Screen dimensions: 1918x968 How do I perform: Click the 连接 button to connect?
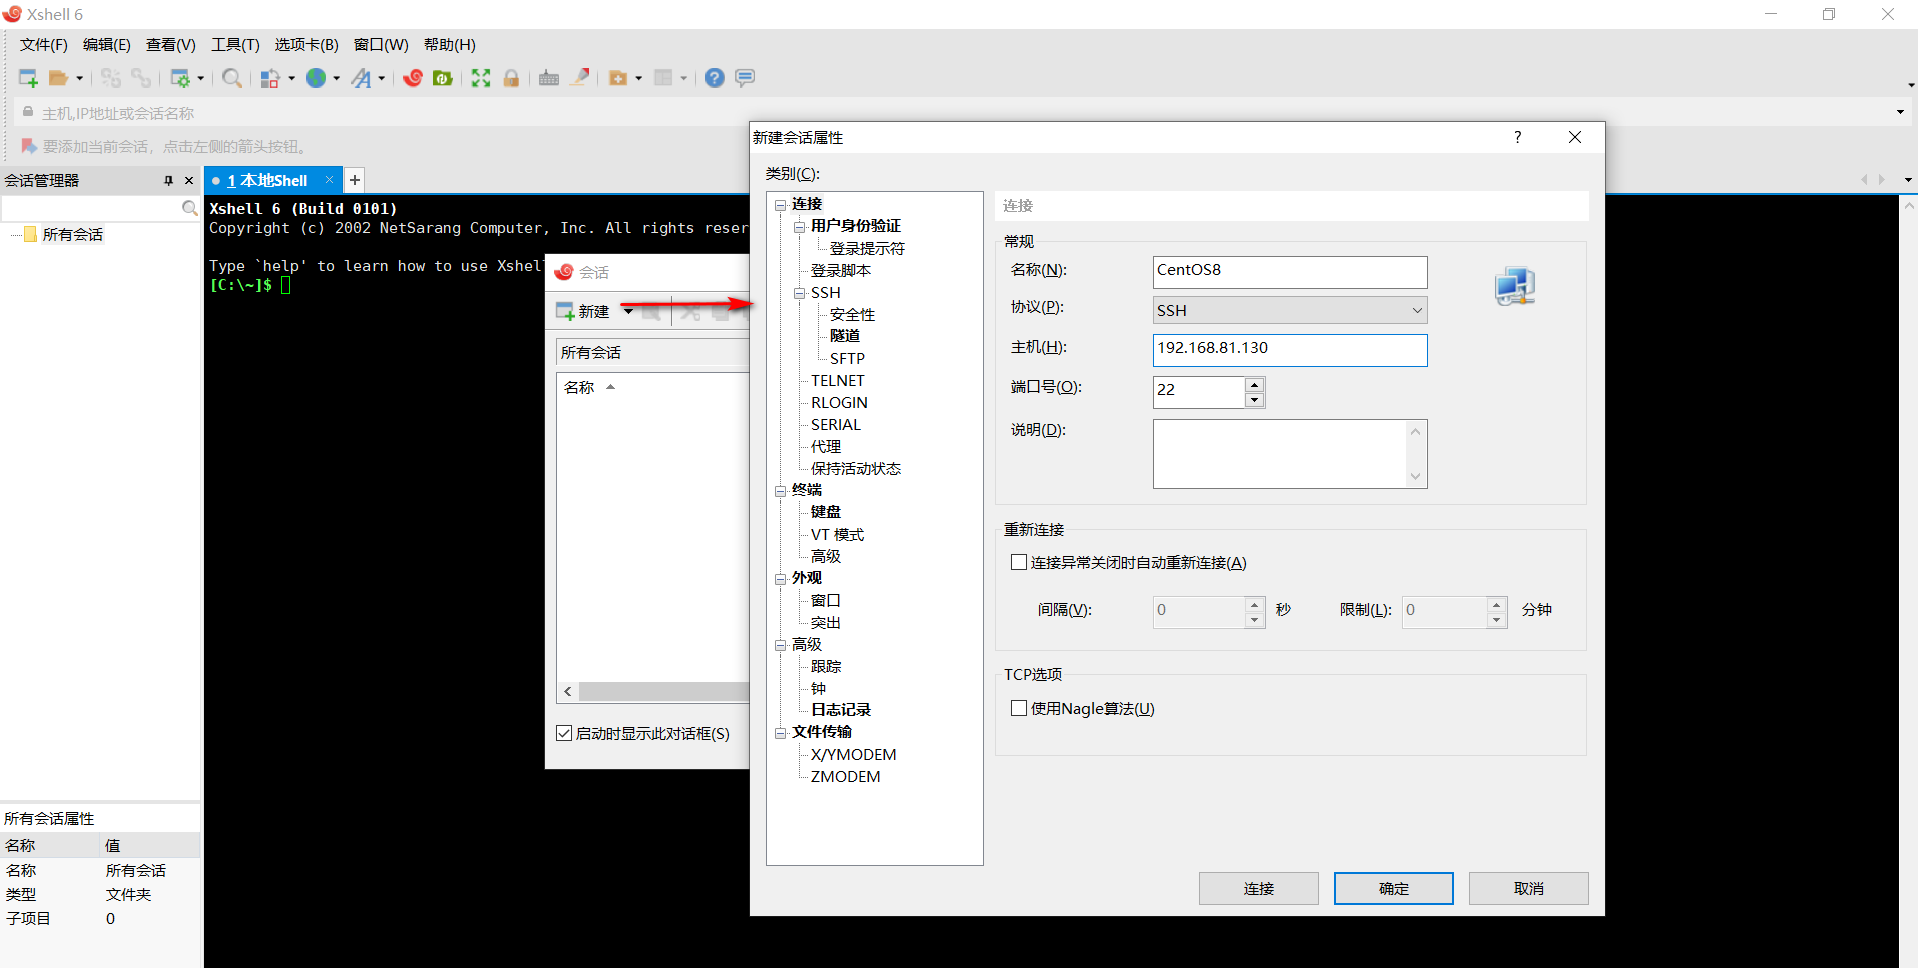[x=1259, y=888]
